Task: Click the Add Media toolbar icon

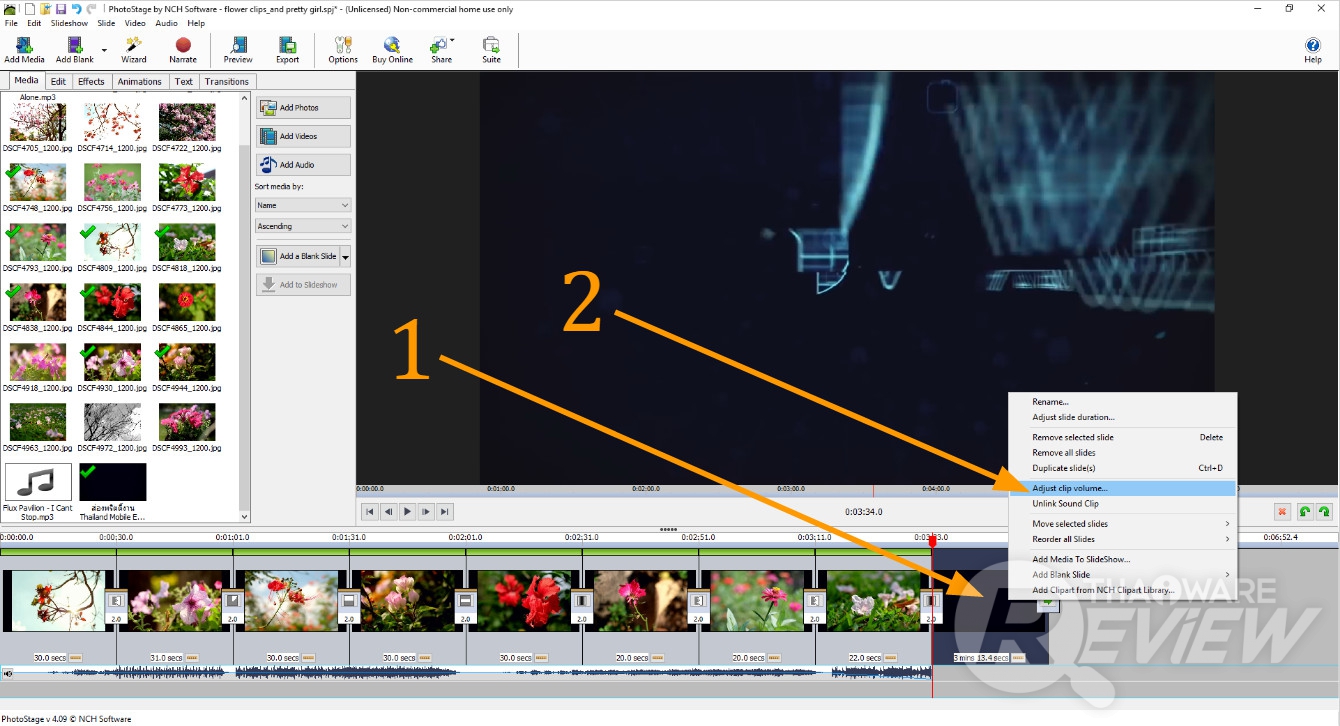Action: coord(24,50)
